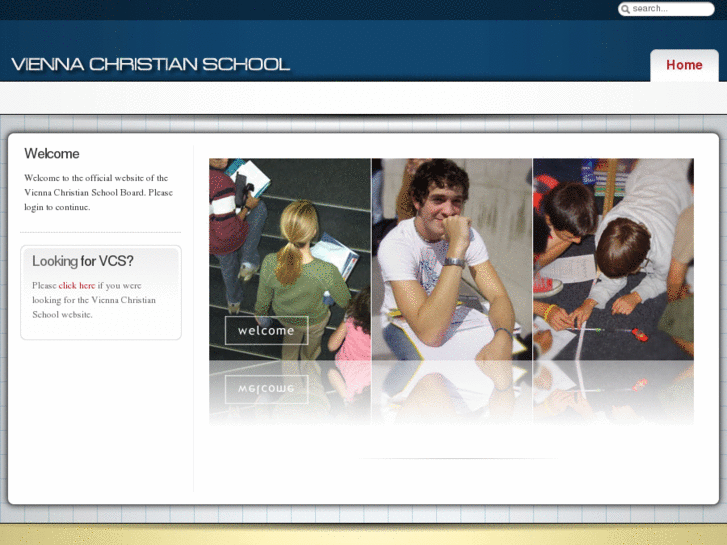Open the Home tab

(x=684, y=65)
